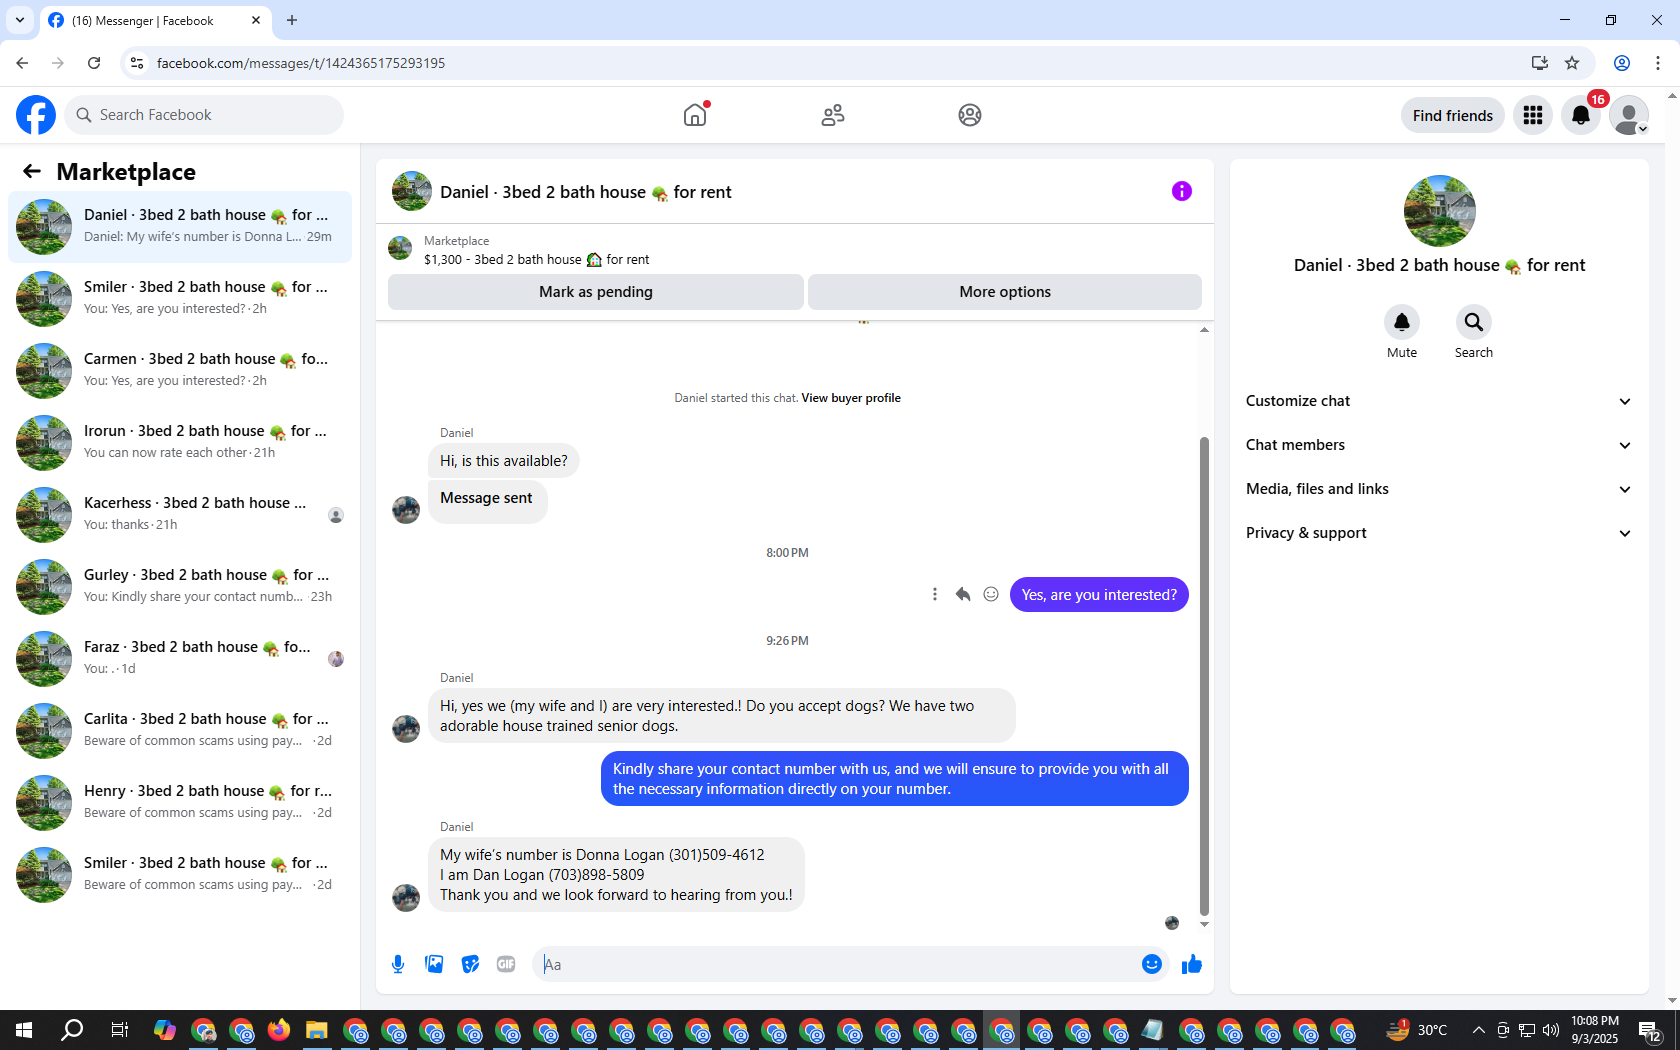Switch to the Messenger | Facebook browser tab
Viewport: 1680px width, 1050px height.
pos(155,21)
